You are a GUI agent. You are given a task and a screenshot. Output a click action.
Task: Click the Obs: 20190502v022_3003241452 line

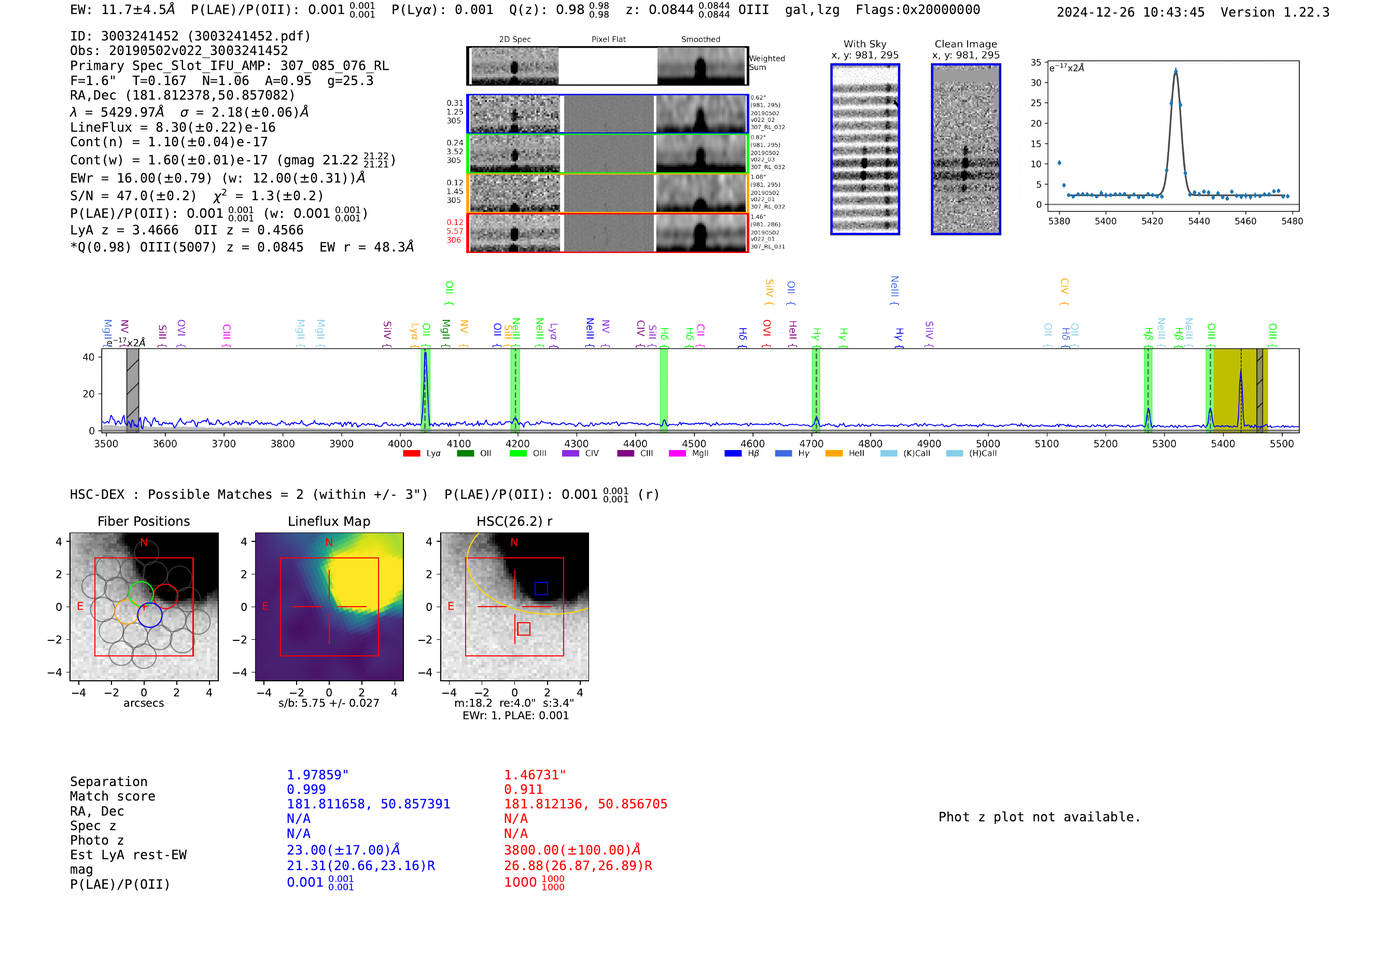coord(179,51)
